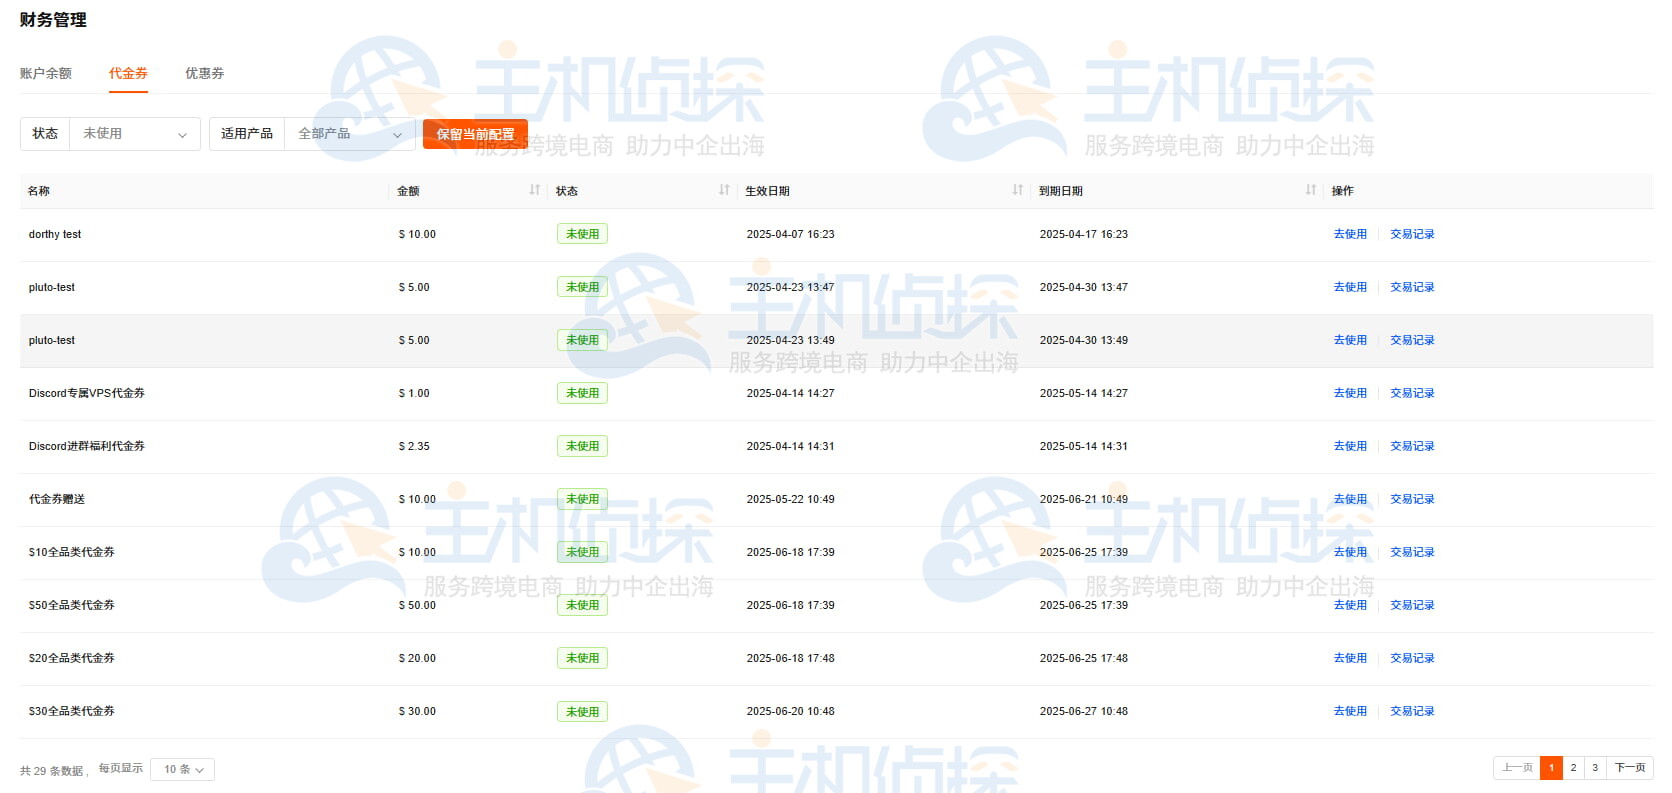Click 到期日期 column sort icon
The image size is (1672, 793).
[x=1310, y=190]
